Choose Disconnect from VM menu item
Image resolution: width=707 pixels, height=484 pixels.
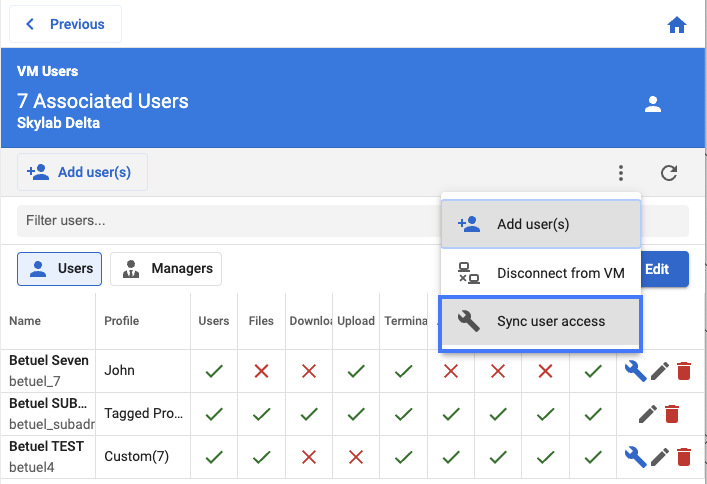pyautogui.click(x=540, y=272)
